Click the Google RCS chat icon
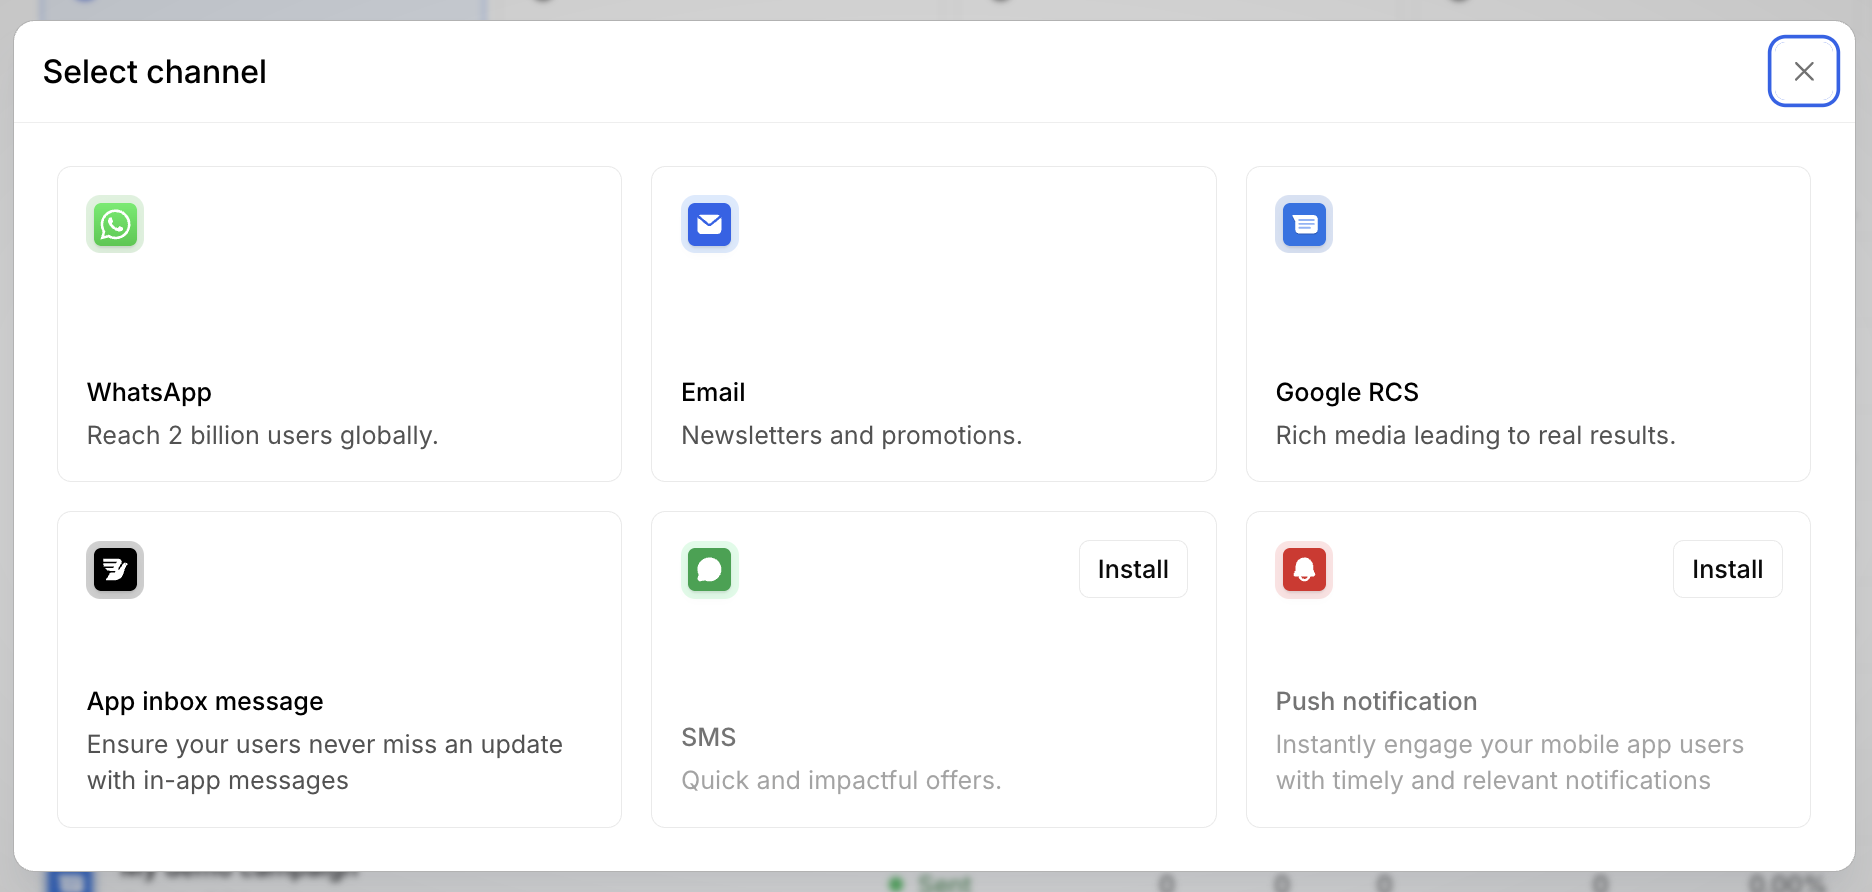The height and width of the screenshot is (892, 1872). click(x=1304, y=224)
